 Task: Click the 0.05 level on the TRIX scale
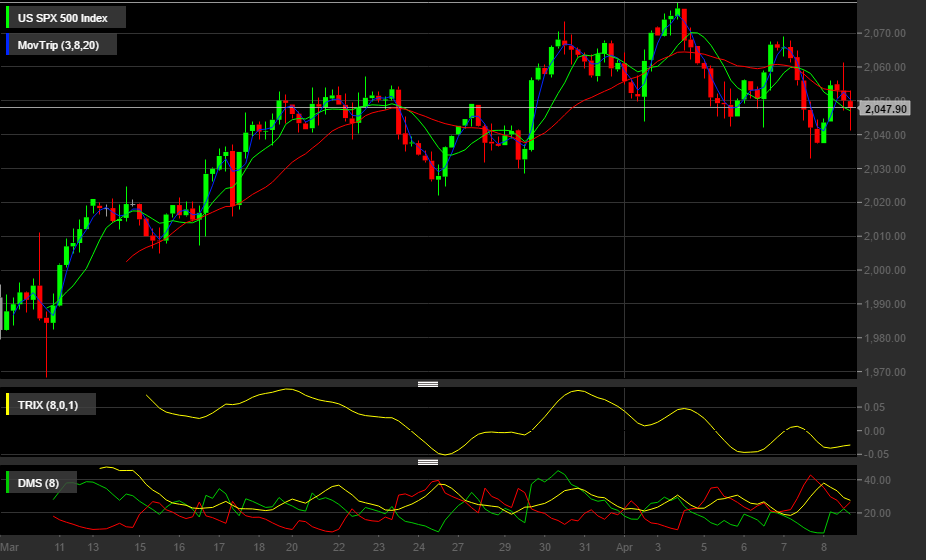pos(874,407)
